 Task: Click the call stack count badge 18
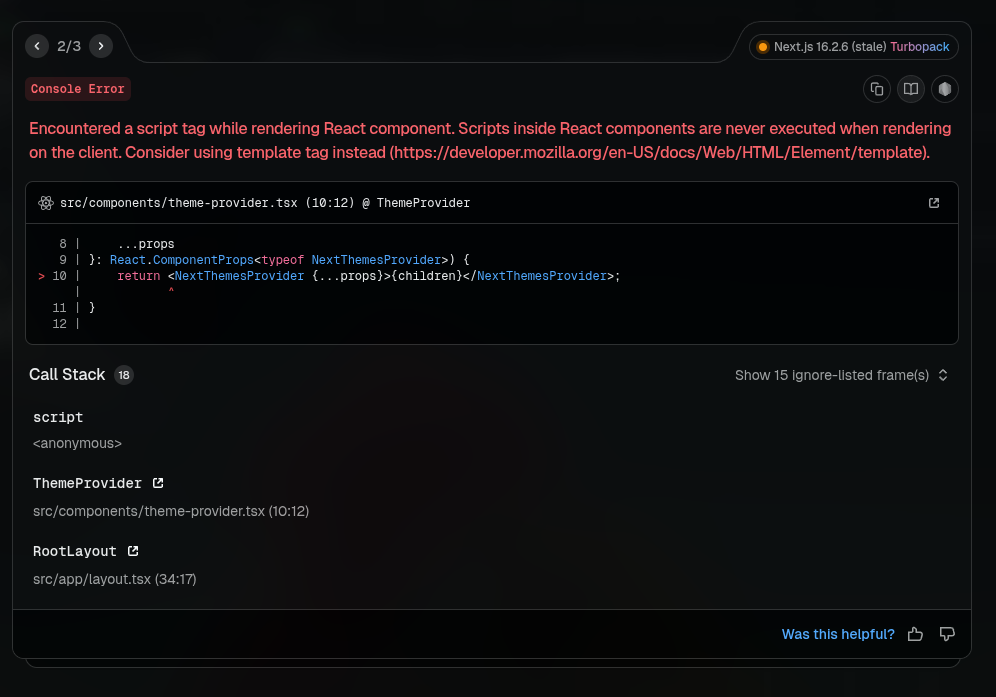124,375
